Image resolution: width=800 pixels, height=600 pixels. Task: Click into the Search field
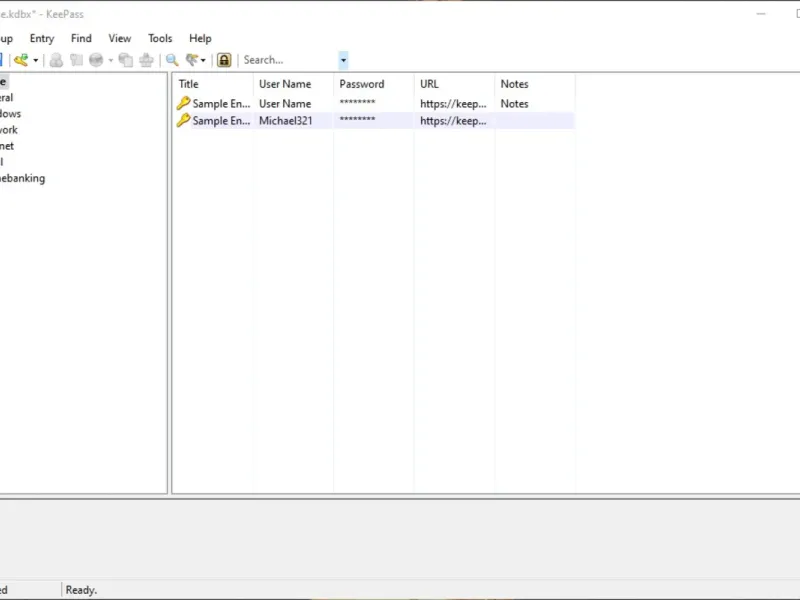point(289,60)
